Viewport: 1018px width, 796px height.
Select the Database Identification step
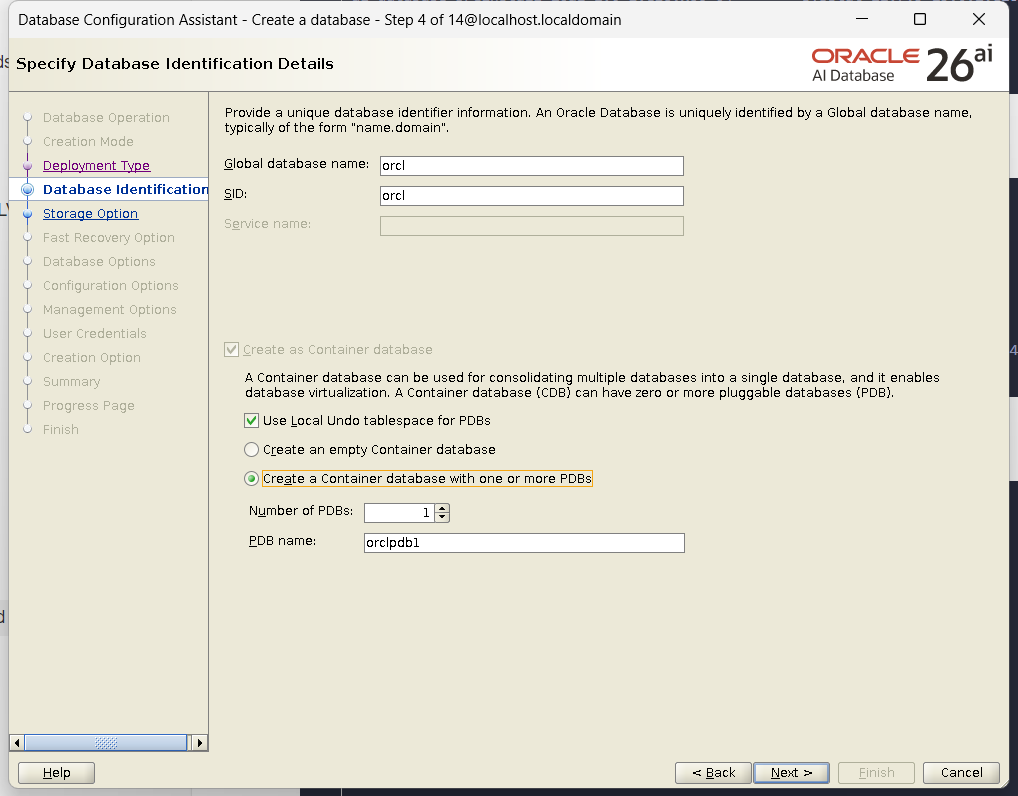pos(125,190)
